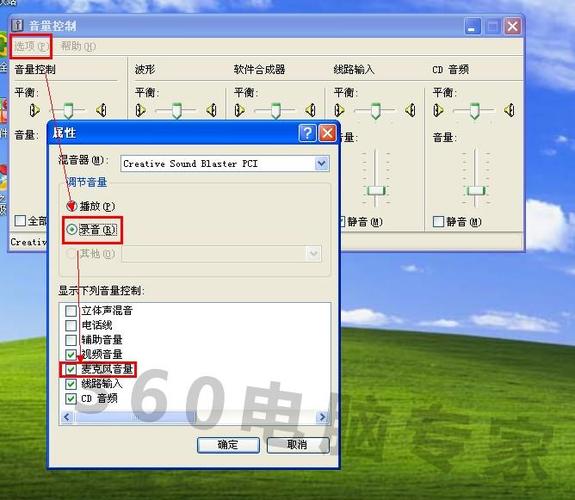Image resolution: width=575 pixels, height=500 pixels.
Task: Toggle the 静音 checkbox under 线路输入
Action: pos(342,222)
